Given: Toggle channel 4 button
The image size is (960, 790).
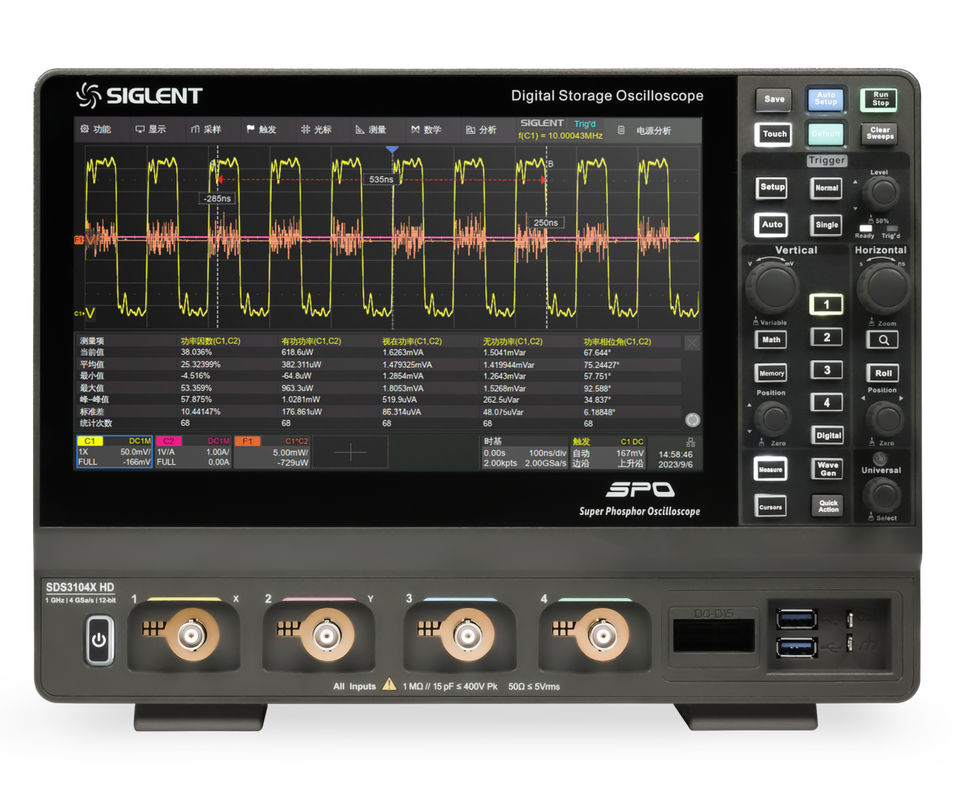Looking at the screenshot, I should click(x=826, y=402).
